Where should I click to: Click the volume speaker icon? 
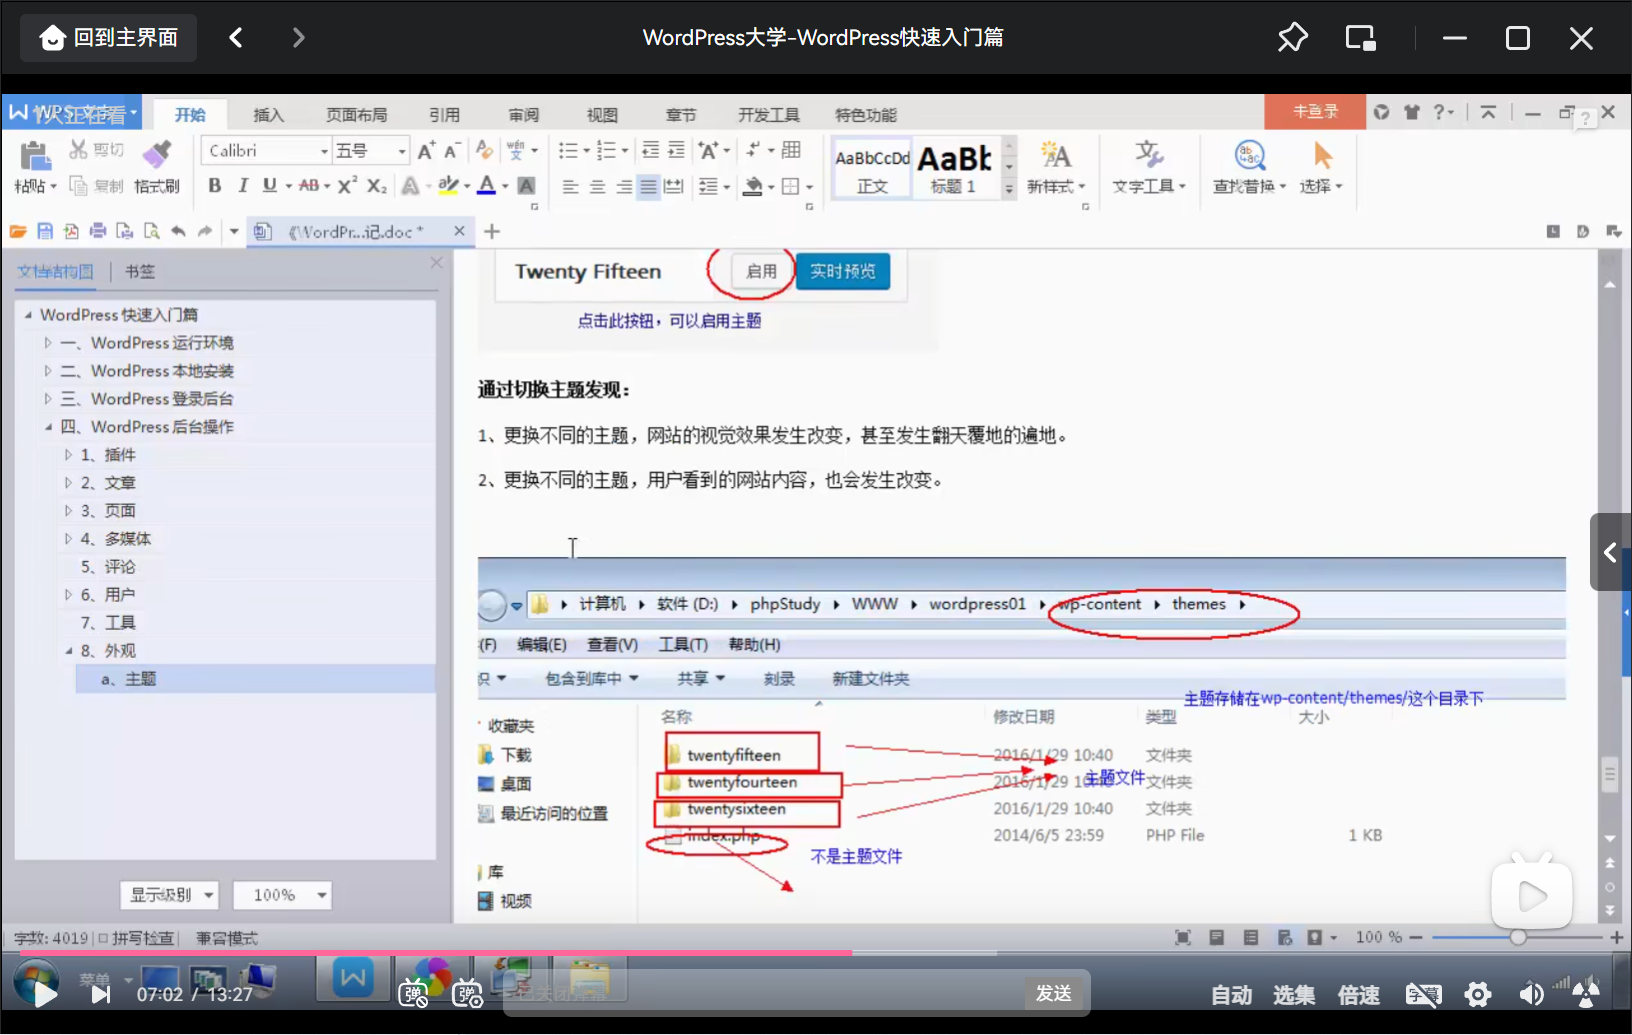tap(1531, 994)
